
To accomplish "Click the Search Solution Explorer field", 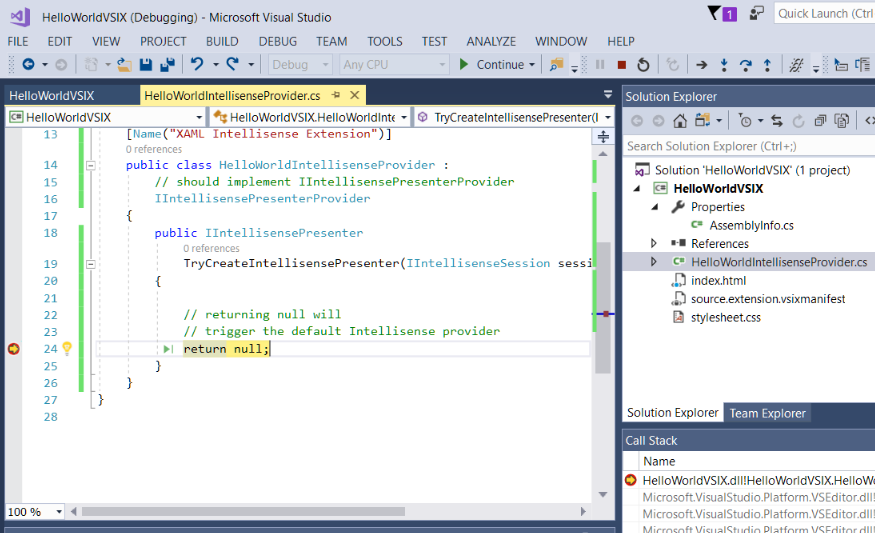I will pyautogui.click(x=749, y=146).
